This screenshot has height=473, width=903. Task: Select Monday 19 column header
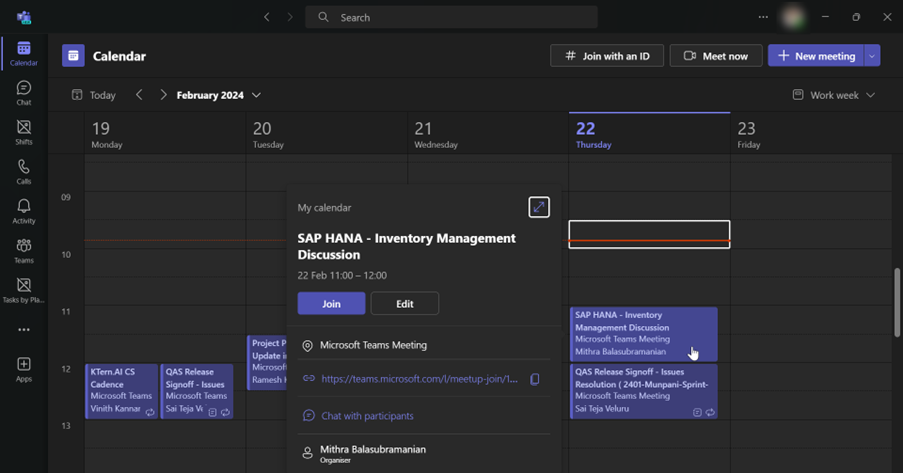(165, 135)
